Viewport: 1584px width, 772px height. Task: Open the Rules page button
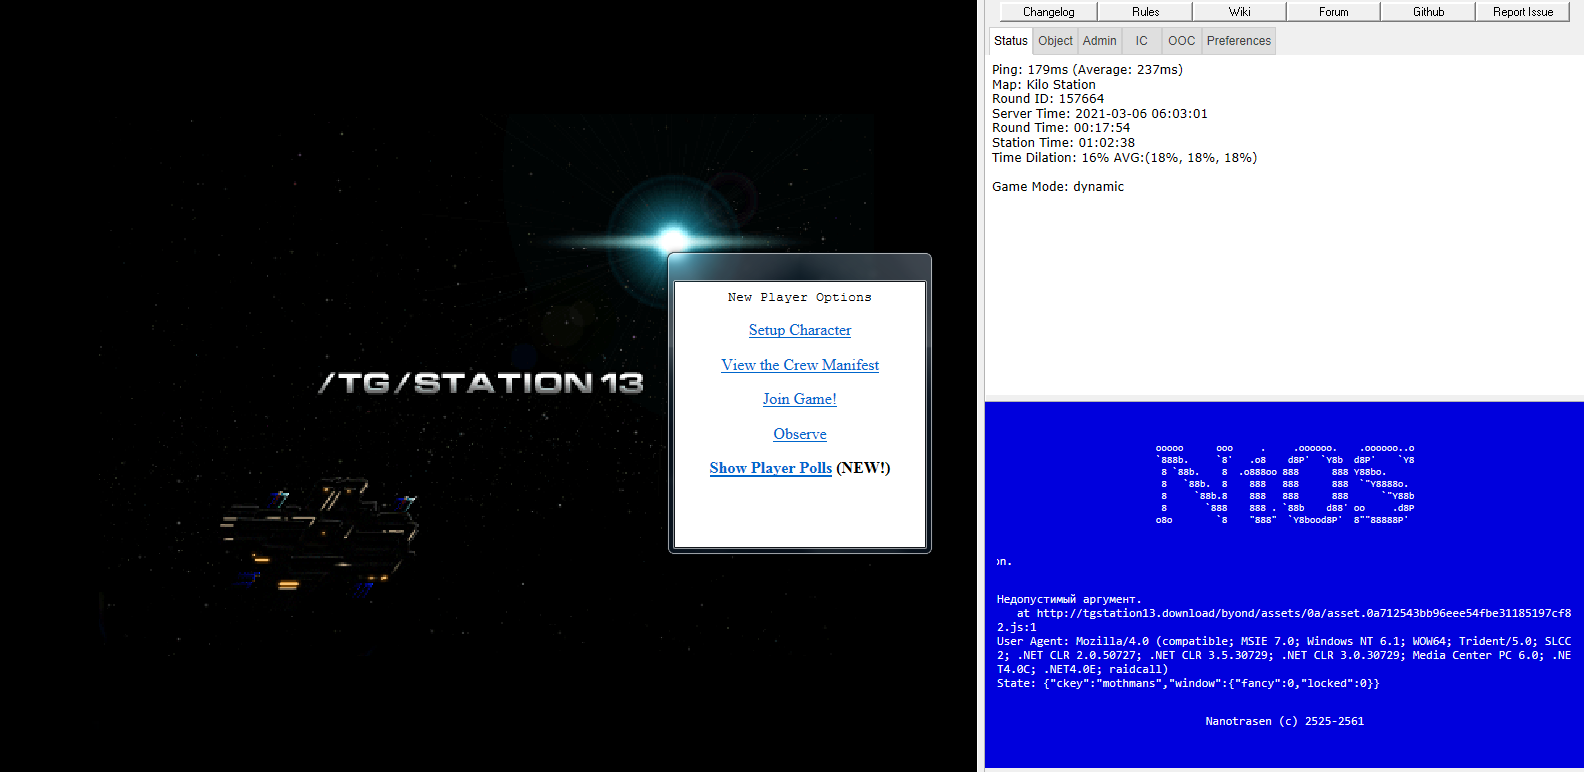(1145, 12)
